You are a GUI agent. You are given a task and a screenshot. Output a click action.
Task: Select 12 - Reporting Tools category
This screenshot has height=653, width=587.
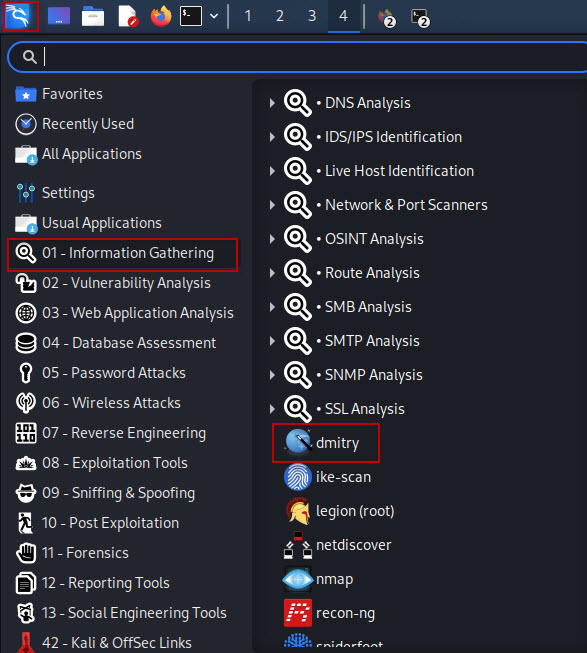(92, 583)
